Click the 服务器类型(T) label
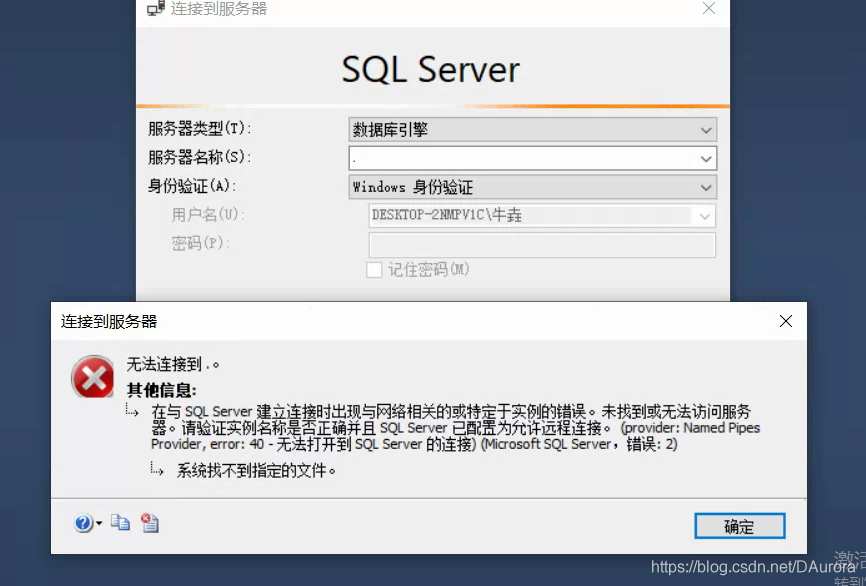The height and width of the screenshot is (586, 866). tap(200, 129)
